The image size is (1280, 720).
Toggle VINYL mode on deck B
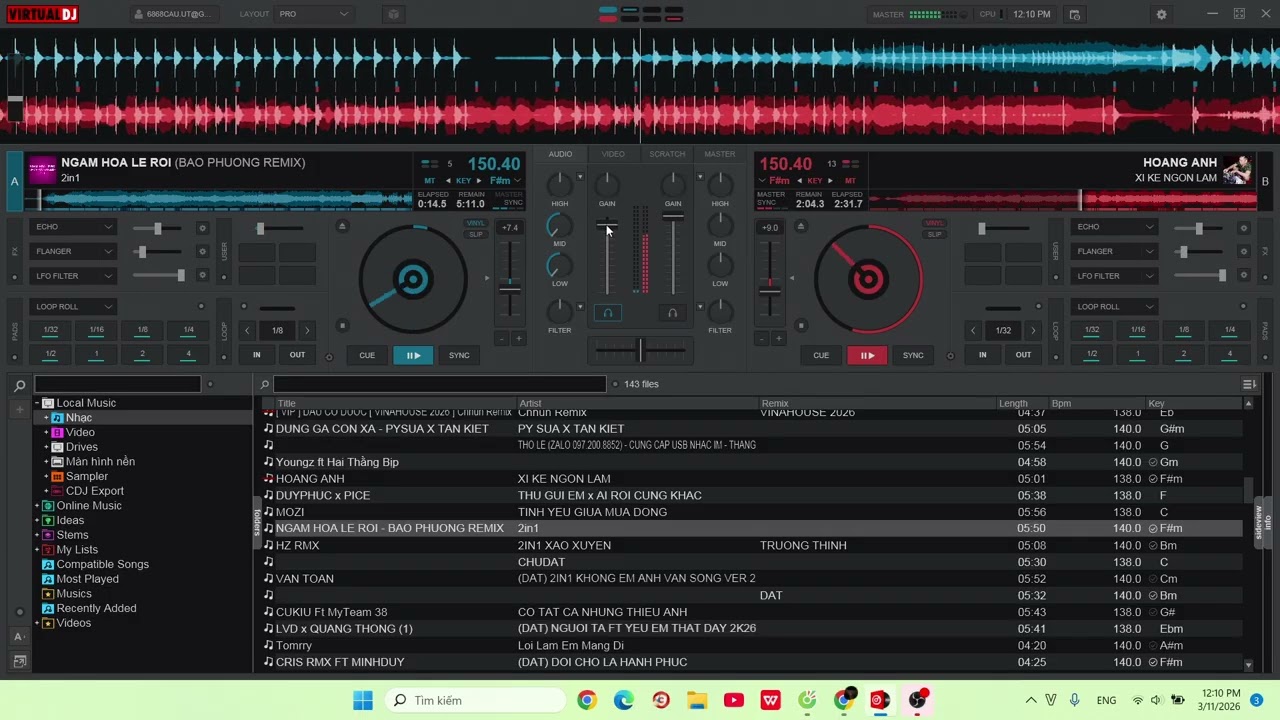tap(934, 223)
